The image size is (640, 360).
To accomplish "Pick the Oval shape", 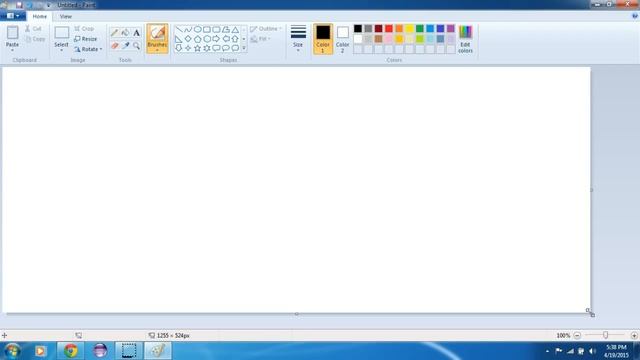I will coord(198,29).
